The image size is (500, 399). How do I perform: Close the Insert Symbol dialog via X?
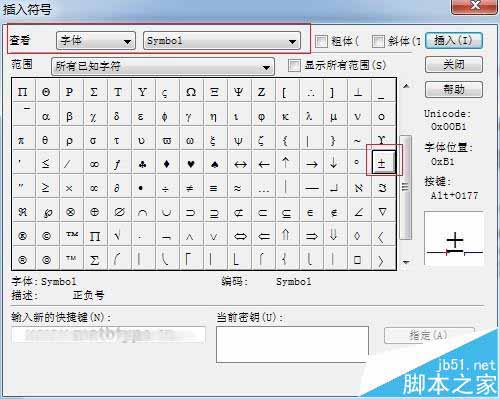[474, 6]
